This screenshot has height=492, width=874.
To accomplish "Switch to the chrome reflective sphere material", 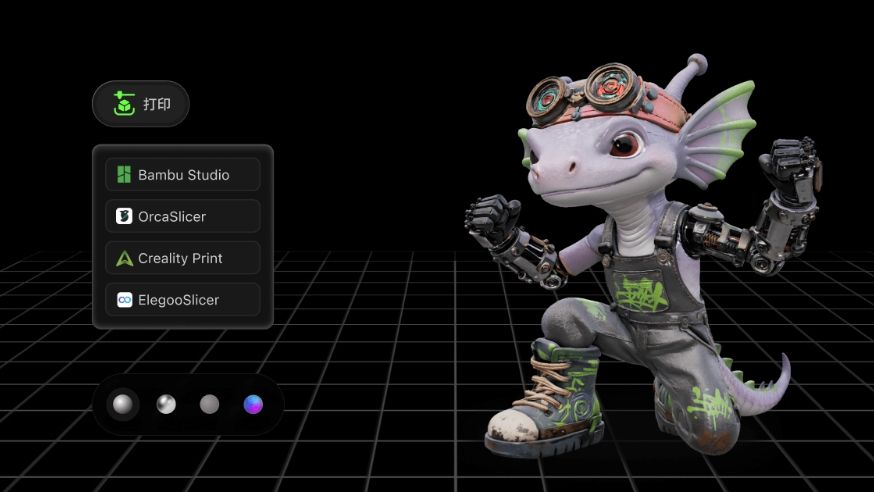I will (x=166, y=404).
